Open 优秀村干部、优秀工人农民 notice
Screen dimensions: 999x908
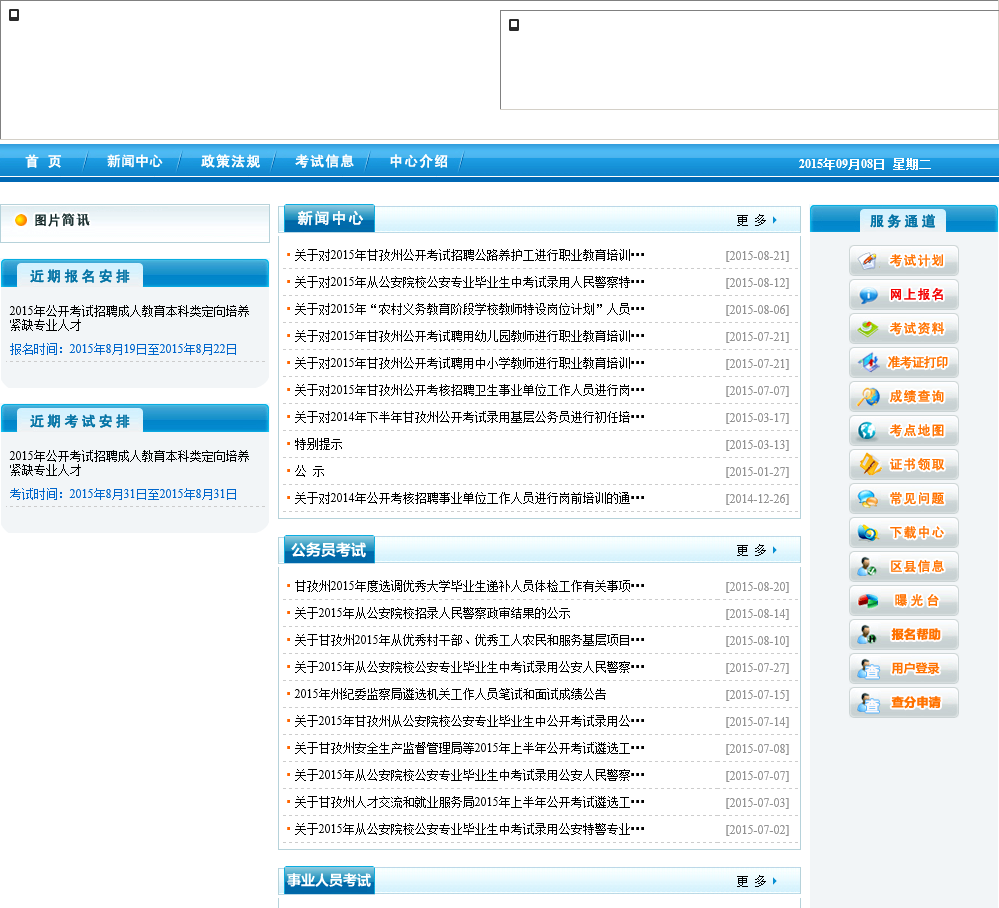[469, 640]
